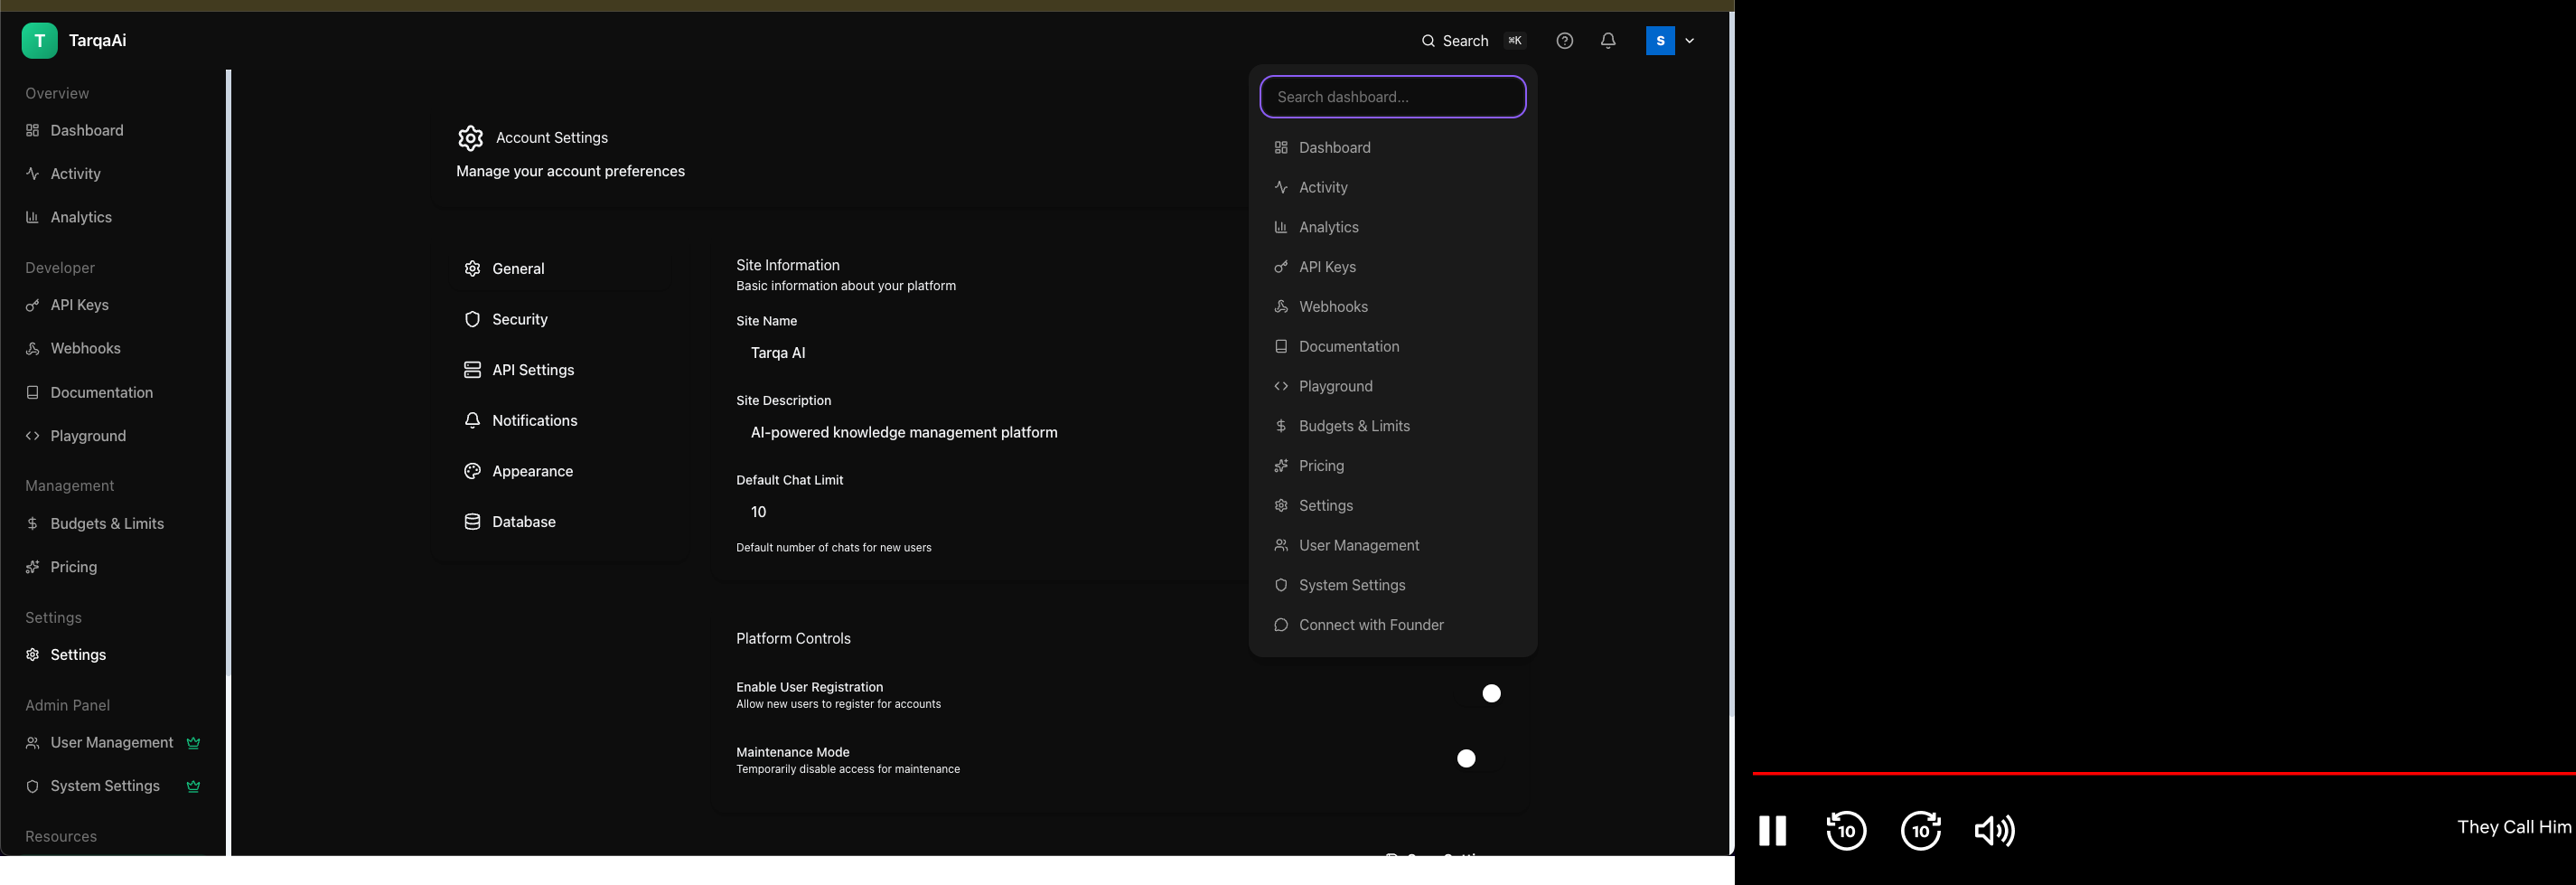Choose Pricing in search results list
The image size is (2576, 885).
[1392, 466]
